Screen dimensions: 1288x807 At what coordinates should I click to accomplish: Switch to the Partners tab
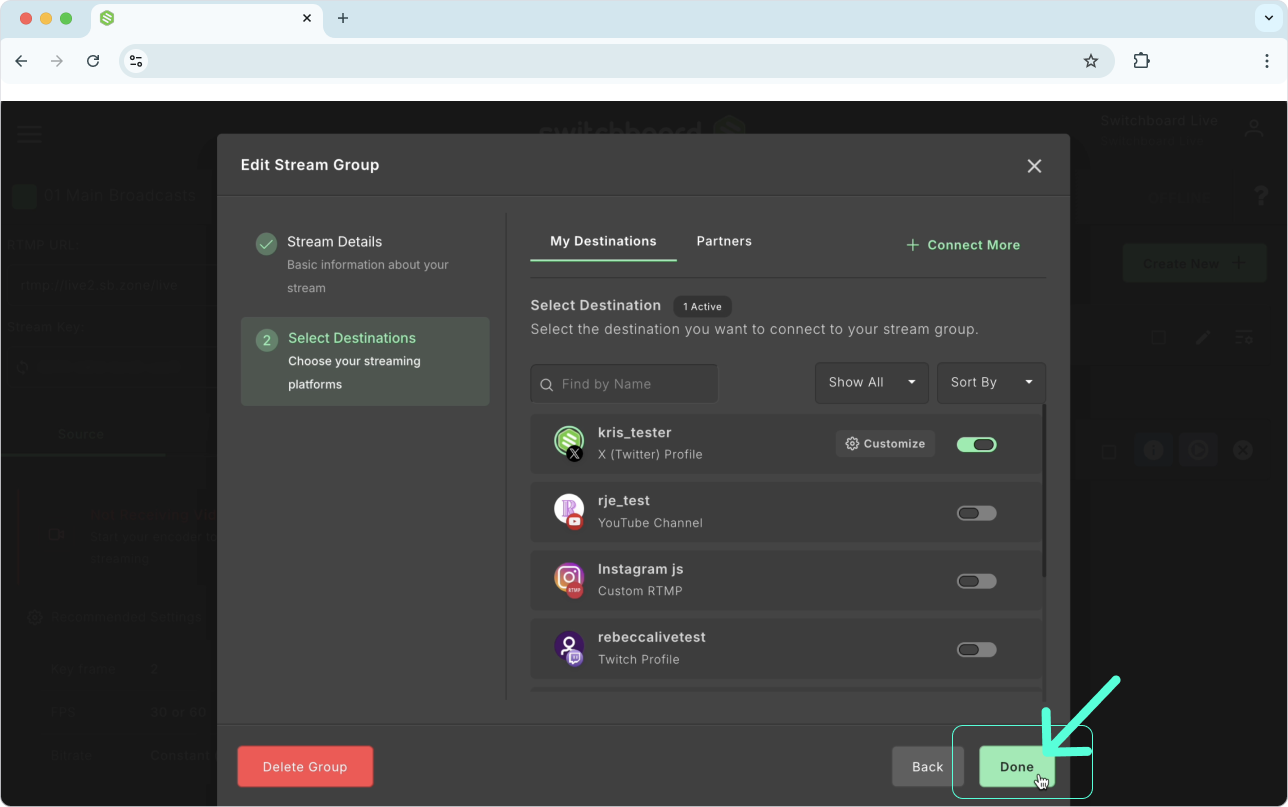(724, 241)
